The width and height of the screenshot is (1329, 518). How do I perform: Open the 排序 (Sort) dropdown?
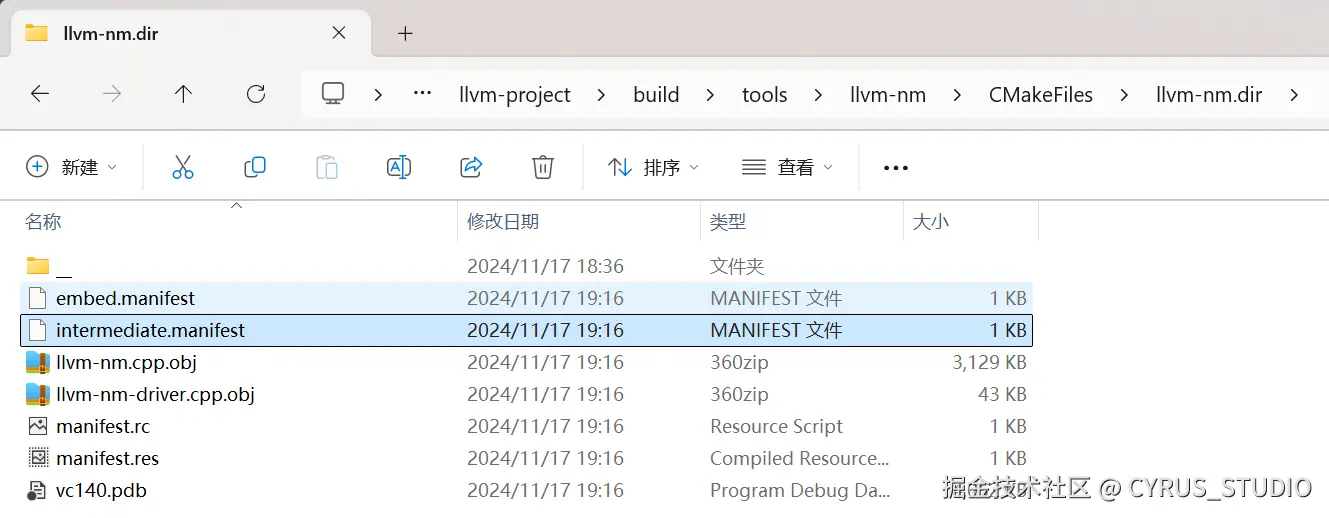click(x=654, y=167)
